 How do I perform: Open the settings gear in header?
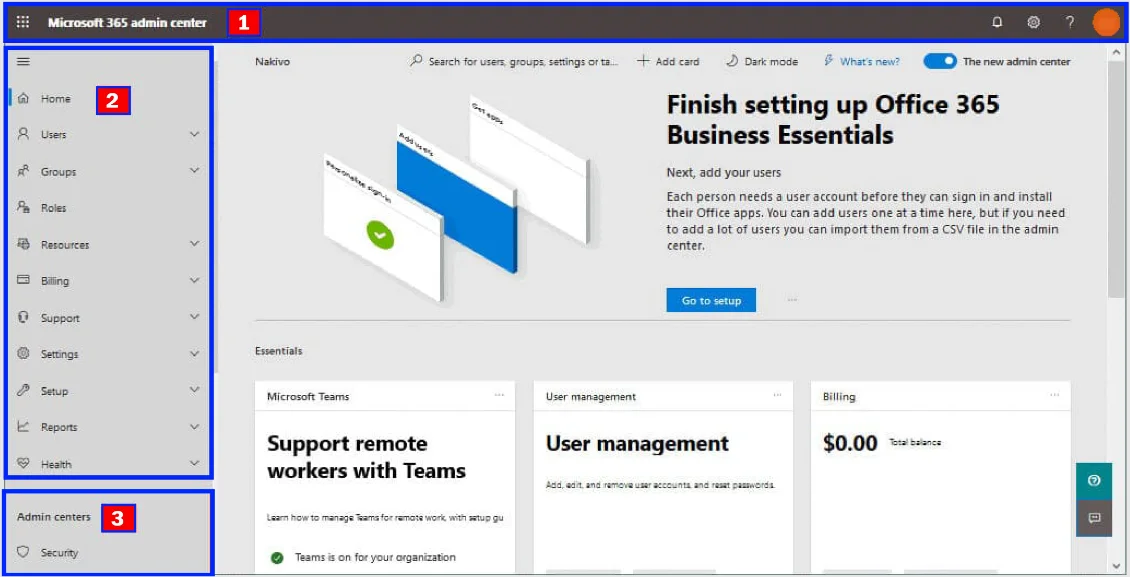pyautogui.click(x=1033, y=22)
